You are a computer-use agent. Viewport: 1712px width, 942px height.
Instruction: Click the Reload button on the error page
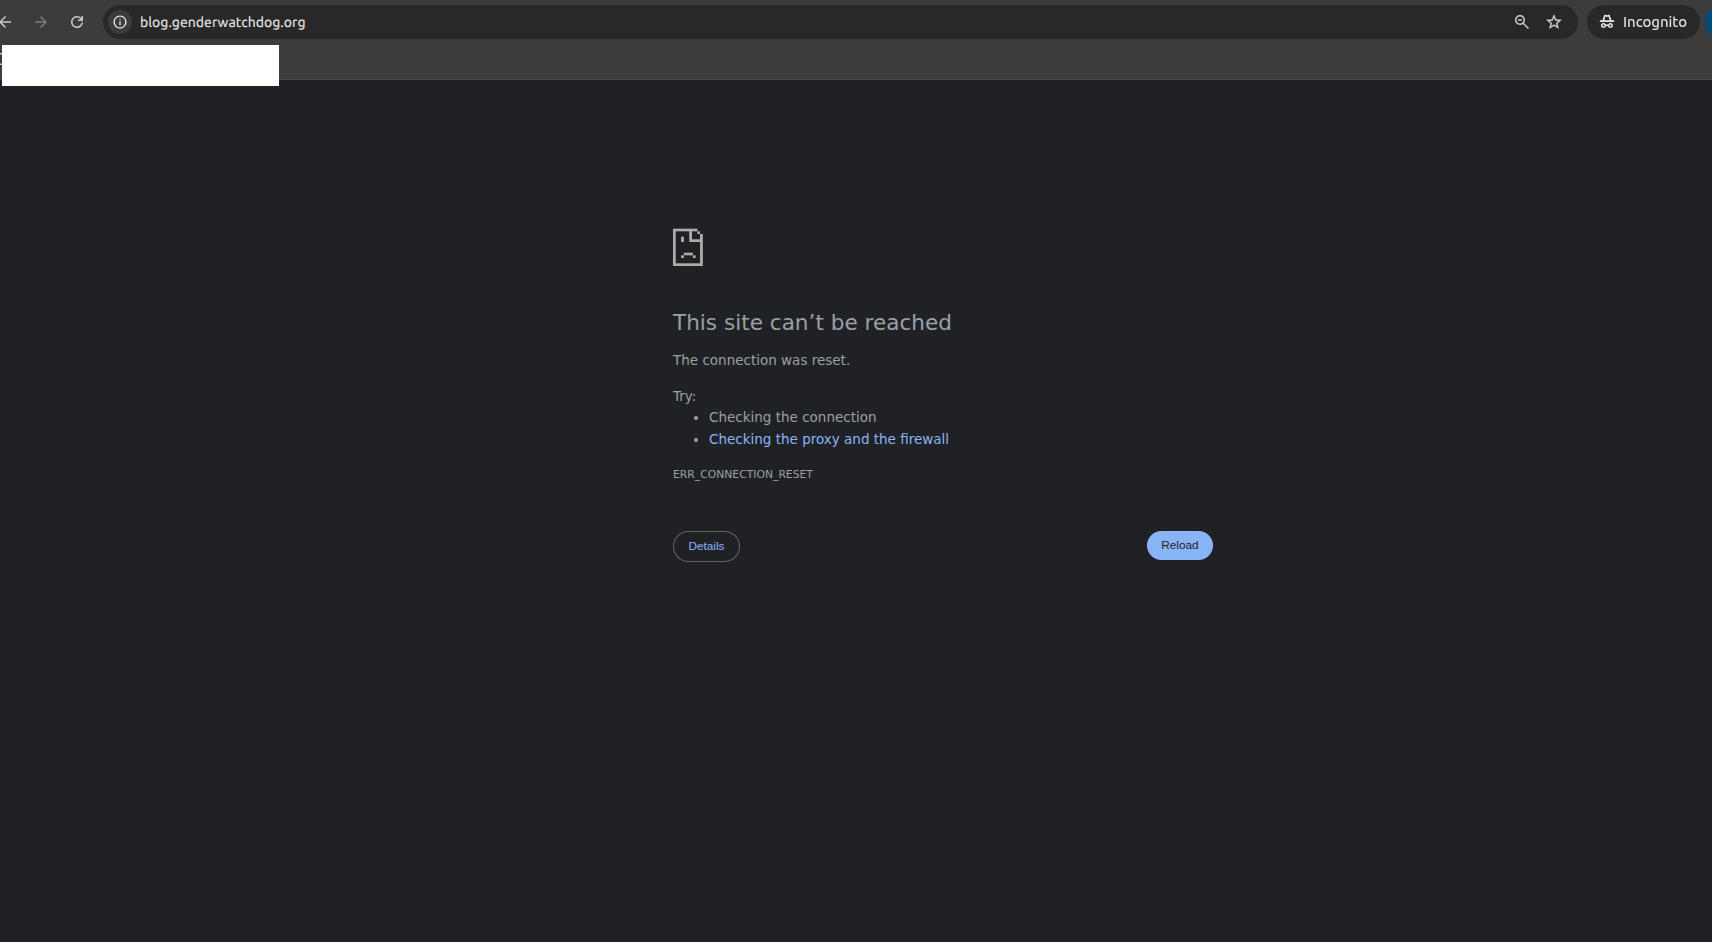(1179, 545)
